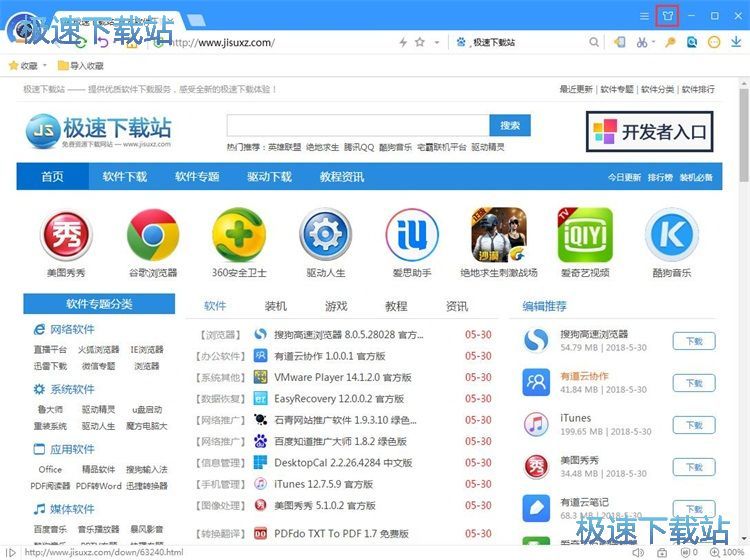Click the blue video-search icon in toolbar

point(692,43)
